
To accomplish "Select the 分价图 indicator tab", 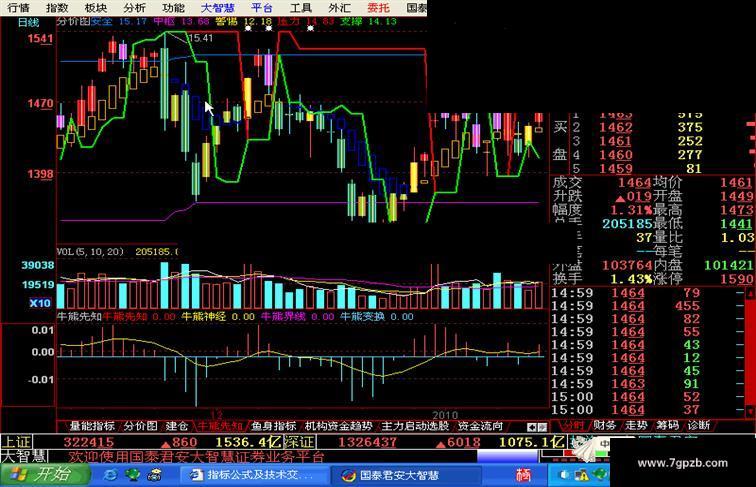I will [x=140, y=426].
